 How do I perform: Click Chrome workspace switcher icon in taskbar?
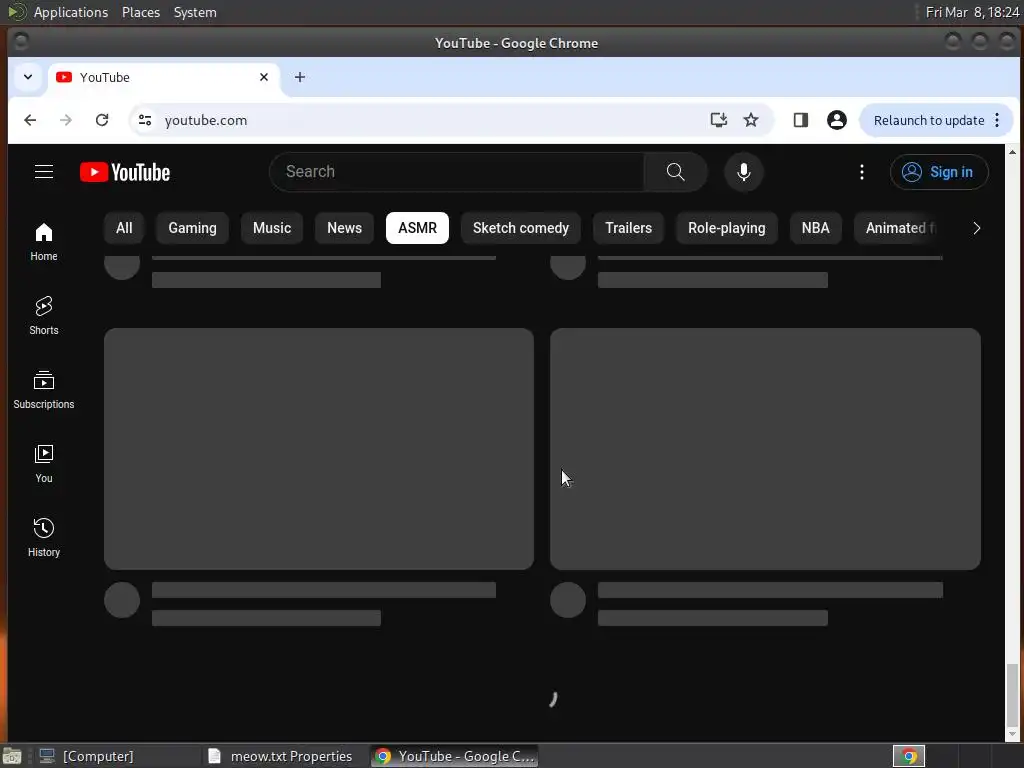[908, 756]
